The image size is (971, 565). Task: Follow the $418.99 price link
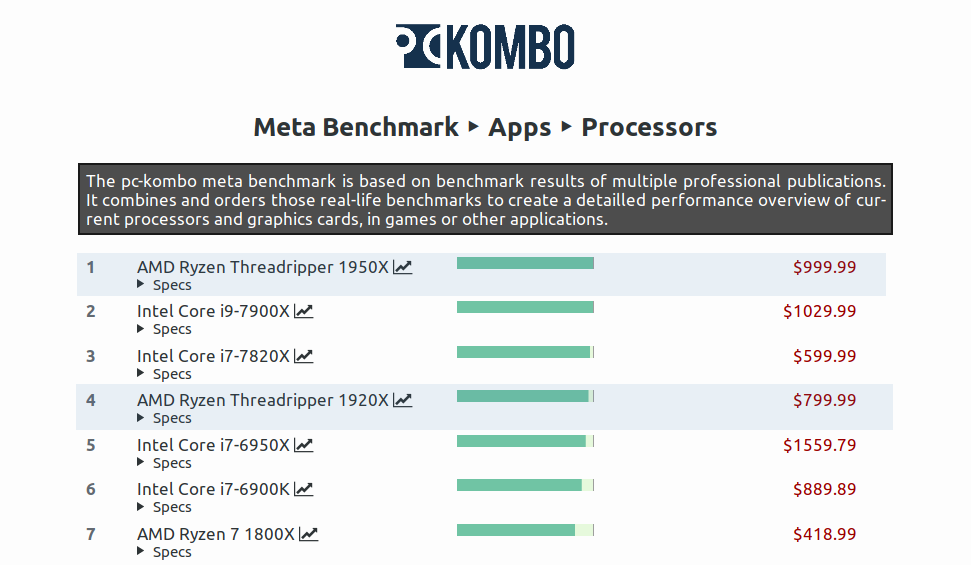click(825, 534)
